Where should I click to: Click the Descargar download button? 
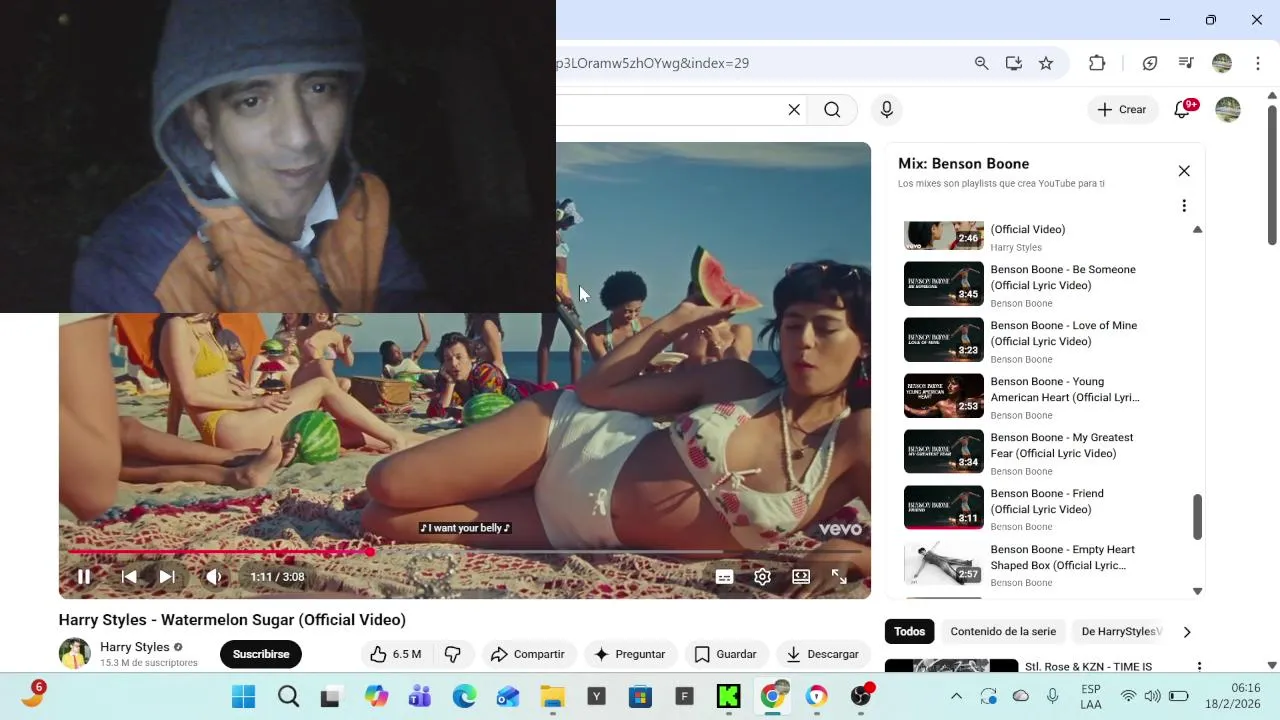pyautogui.click(x=823, y=654)
